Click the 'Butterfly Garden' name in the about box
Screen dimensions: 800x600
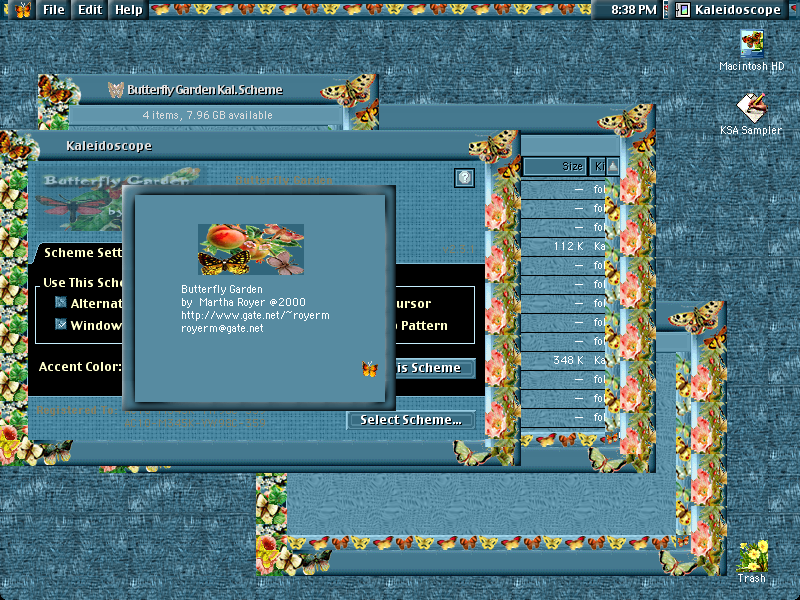pos(222,289)
